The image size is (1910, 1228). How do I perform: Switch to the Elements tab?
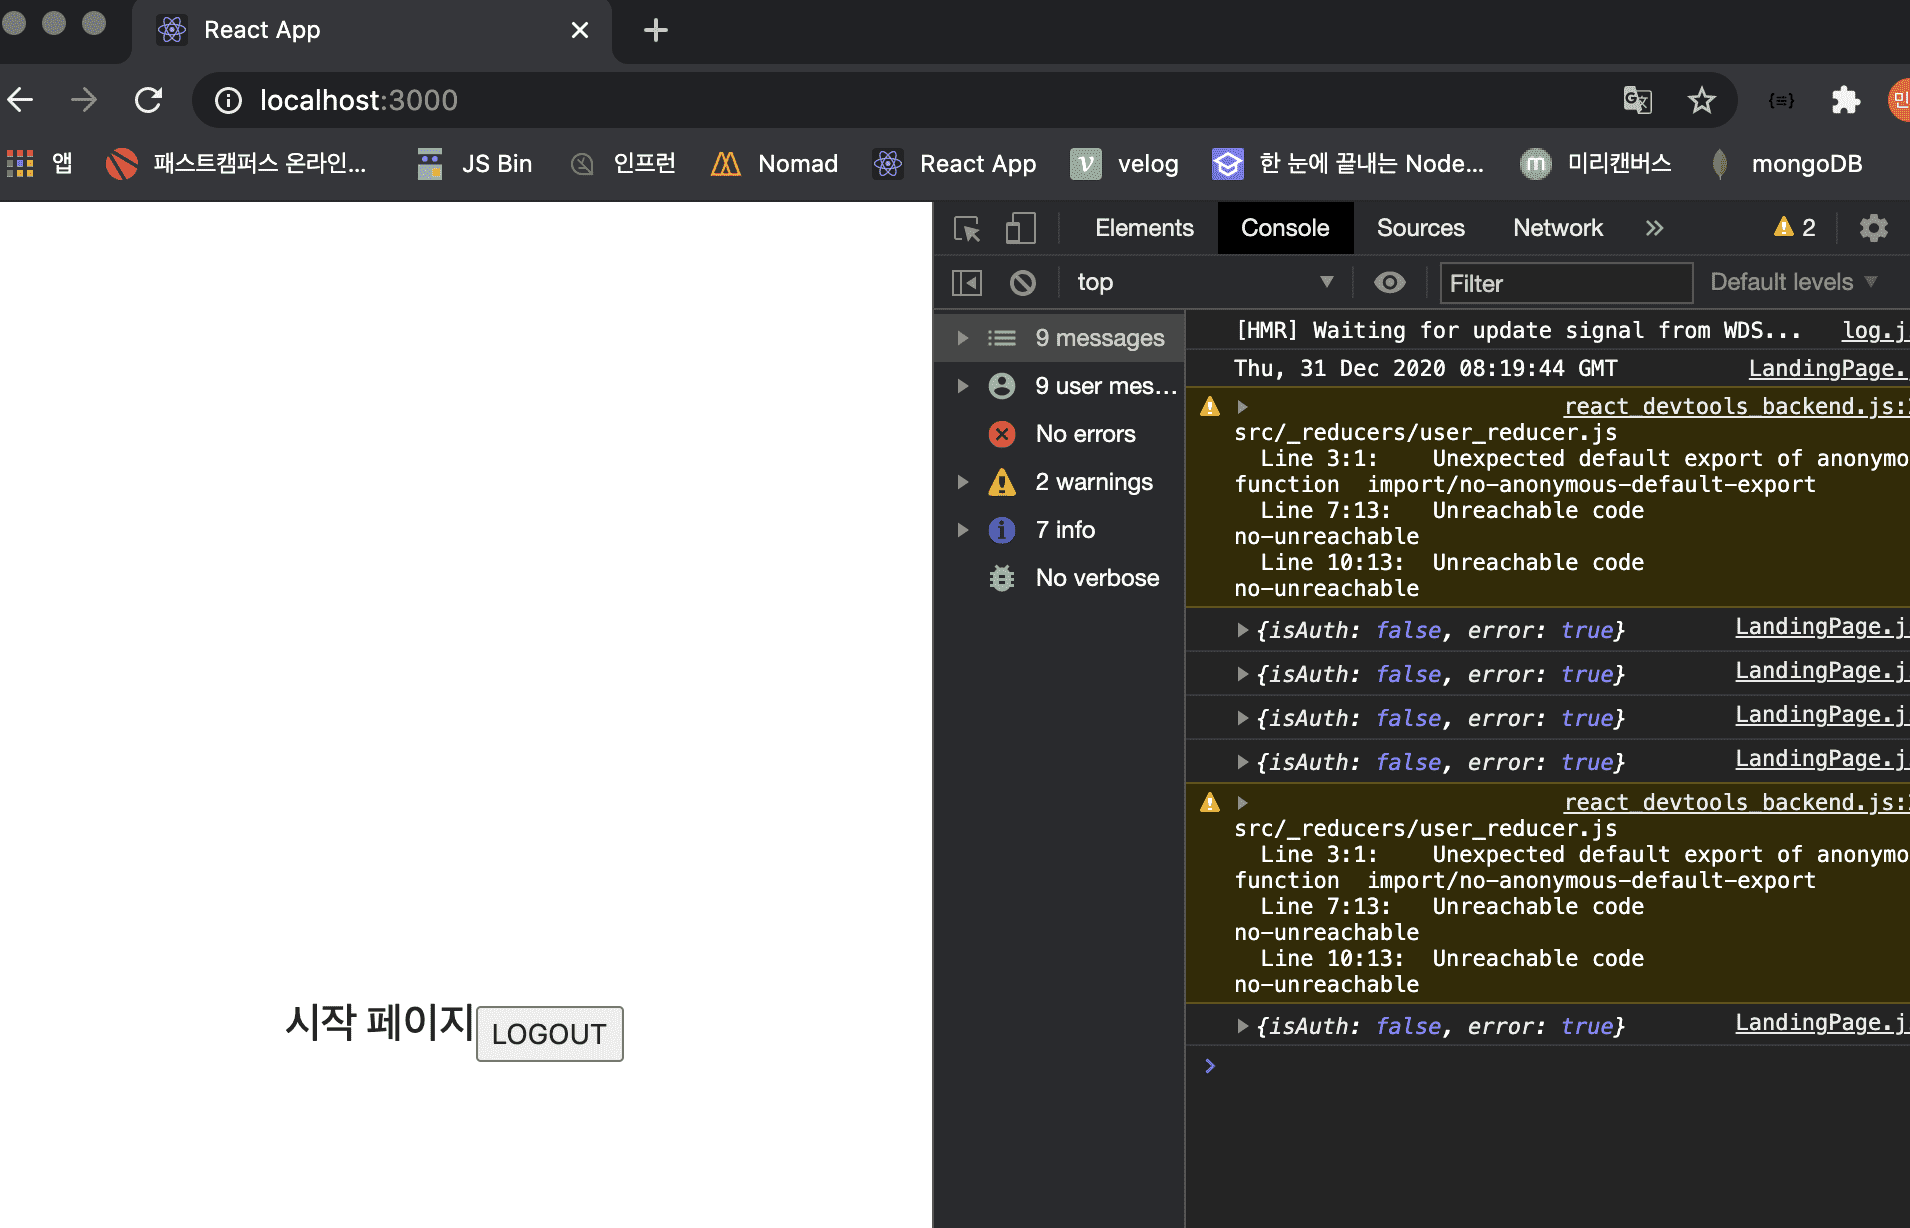[1144, 228]
